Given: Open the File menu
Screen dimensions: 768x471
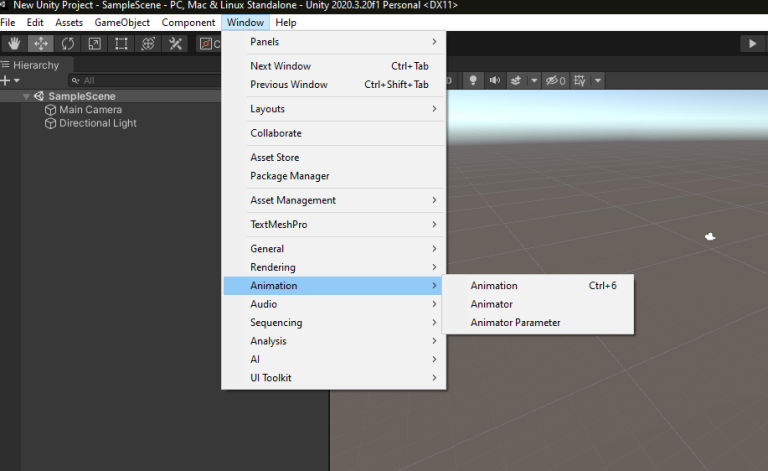Looking at the screenshot, I should (8, 23).
